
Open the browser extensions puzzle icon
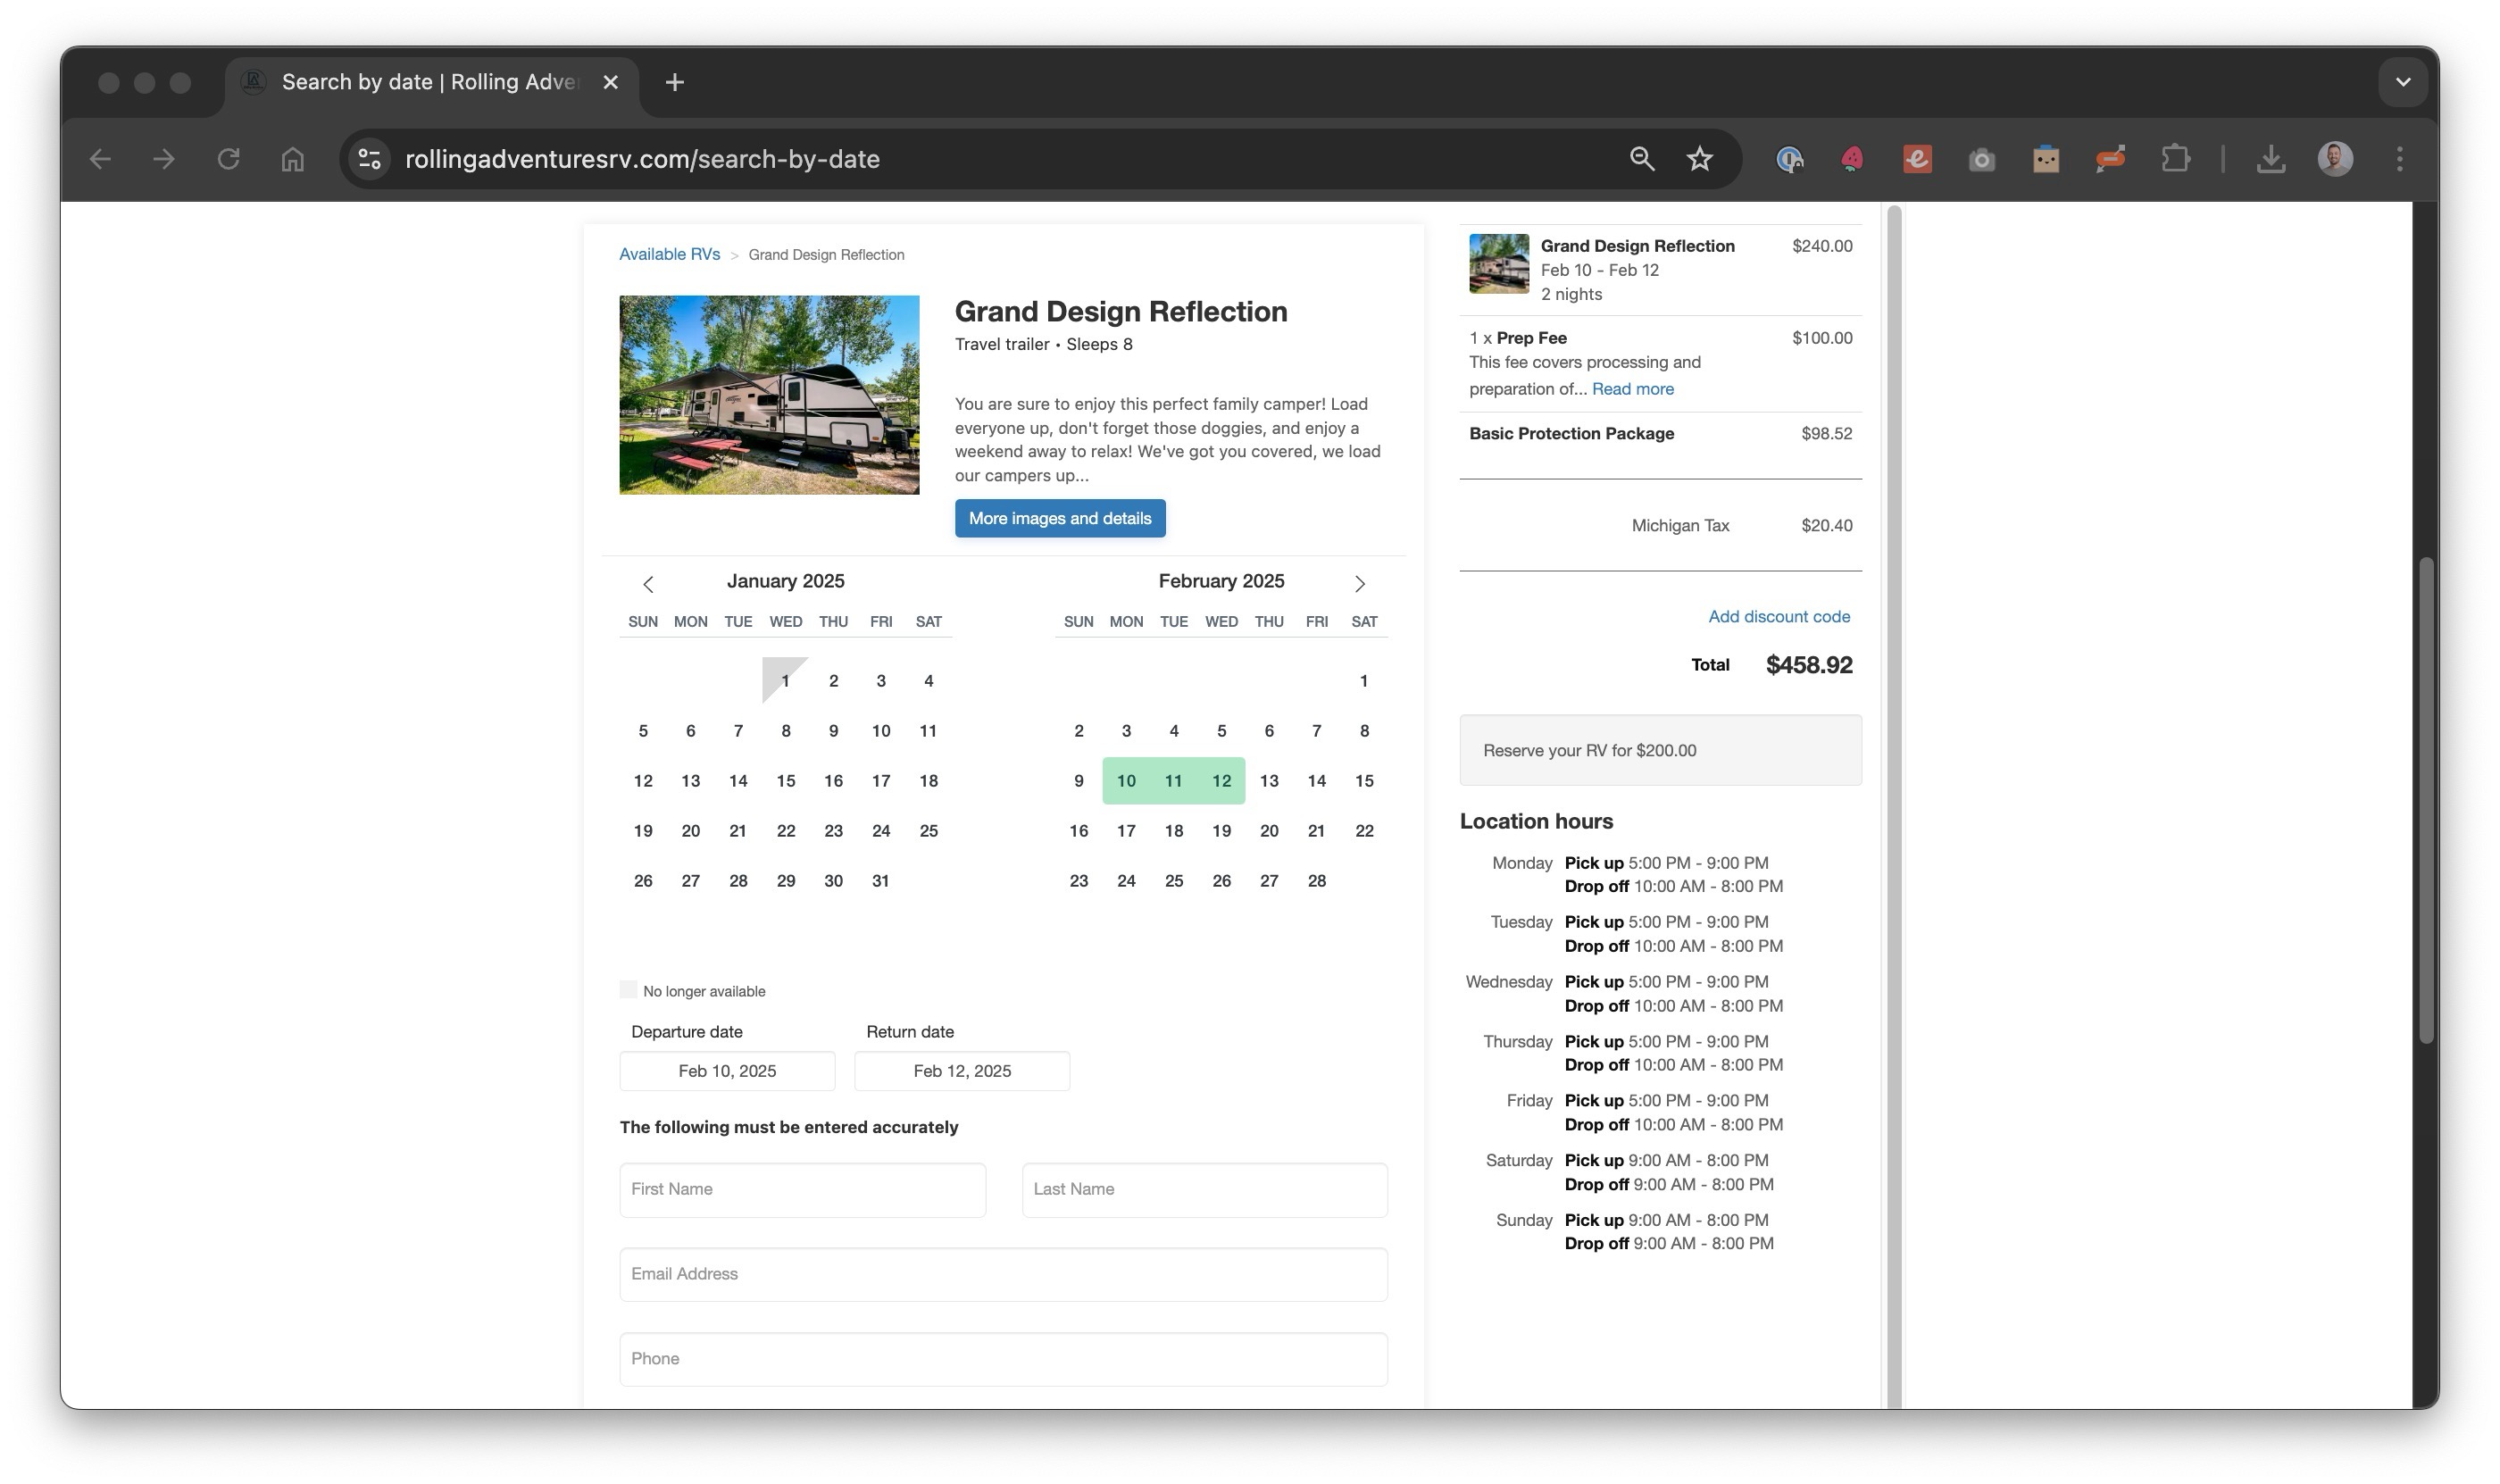2175,159
